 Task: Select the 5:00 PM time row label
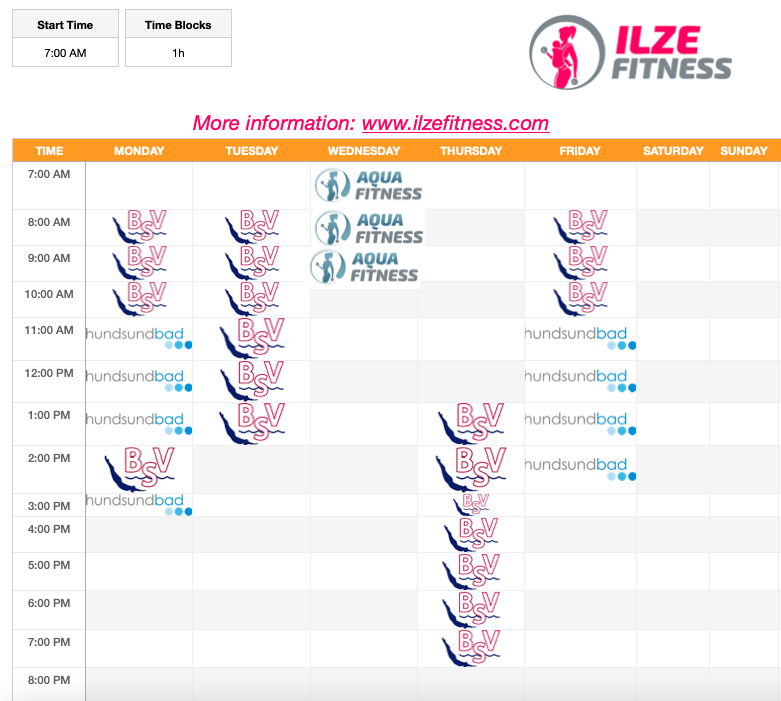point(49,565)
